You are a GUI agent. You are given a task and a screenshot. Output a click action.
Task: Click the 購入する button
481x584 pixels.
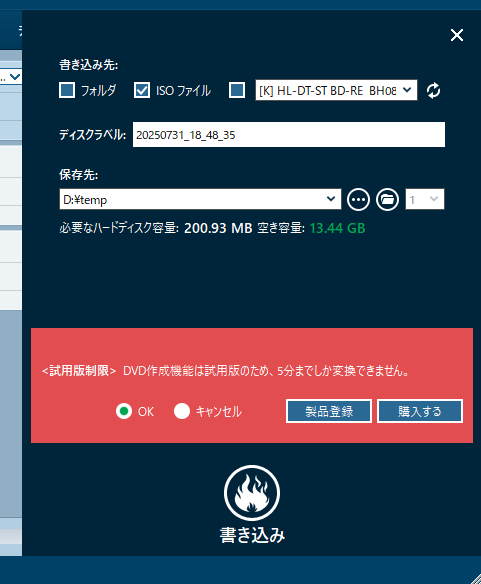(420, 411)
